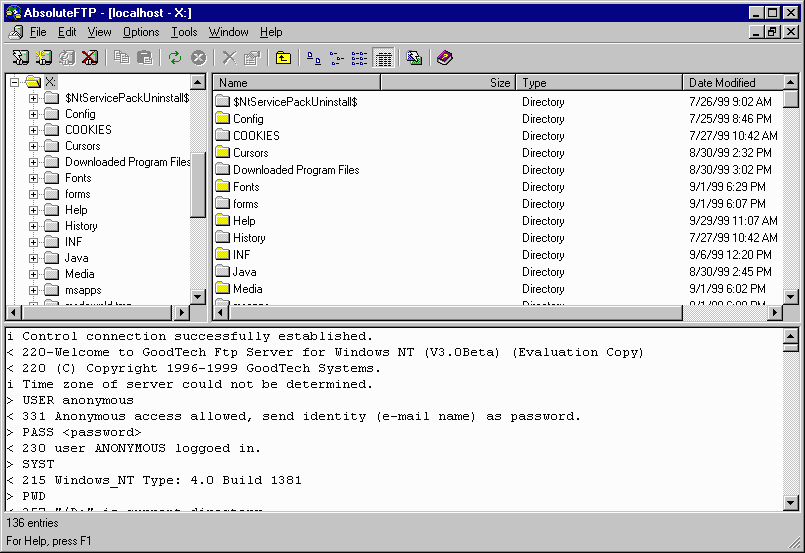Image resolution: width=805 pixels, height=553 pixels.
Task: Open the Window menu
Action: [228, 32]
